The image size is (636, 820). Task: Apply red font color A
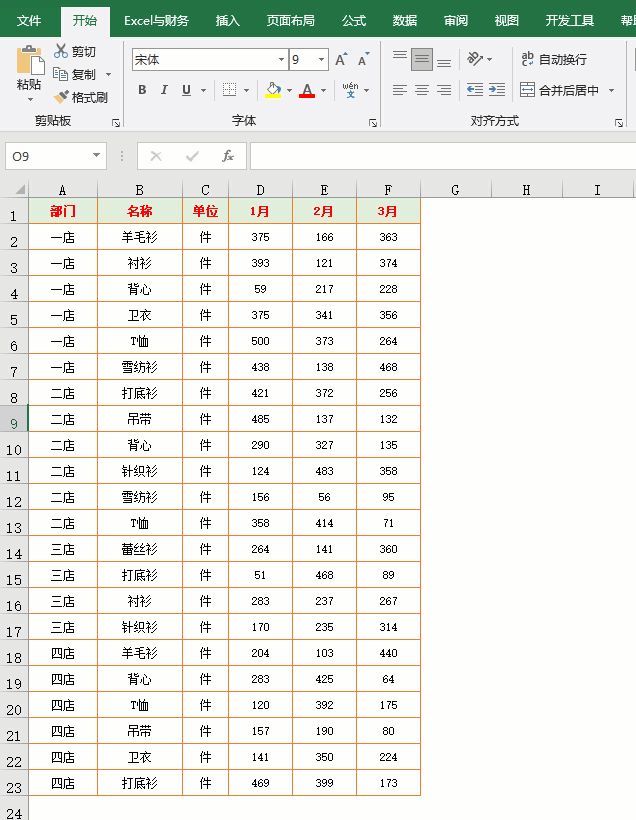point(307,90)
